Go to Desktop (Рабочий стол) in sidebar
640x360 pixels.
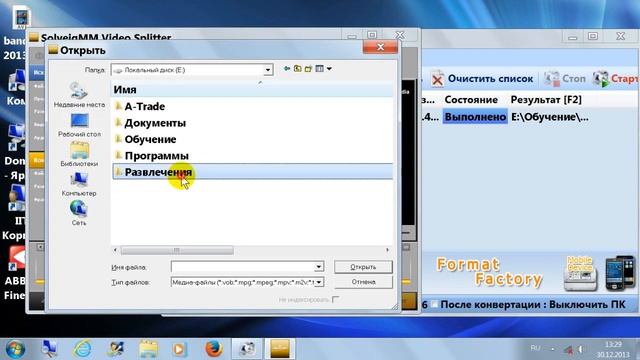(79, 124)
